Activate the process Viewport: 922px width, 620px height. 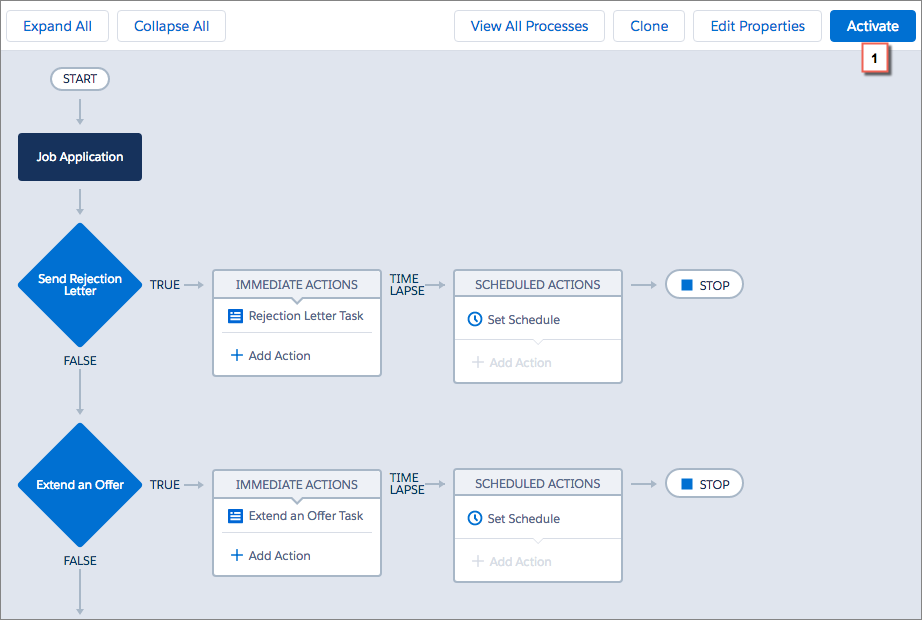coord(873,26)
